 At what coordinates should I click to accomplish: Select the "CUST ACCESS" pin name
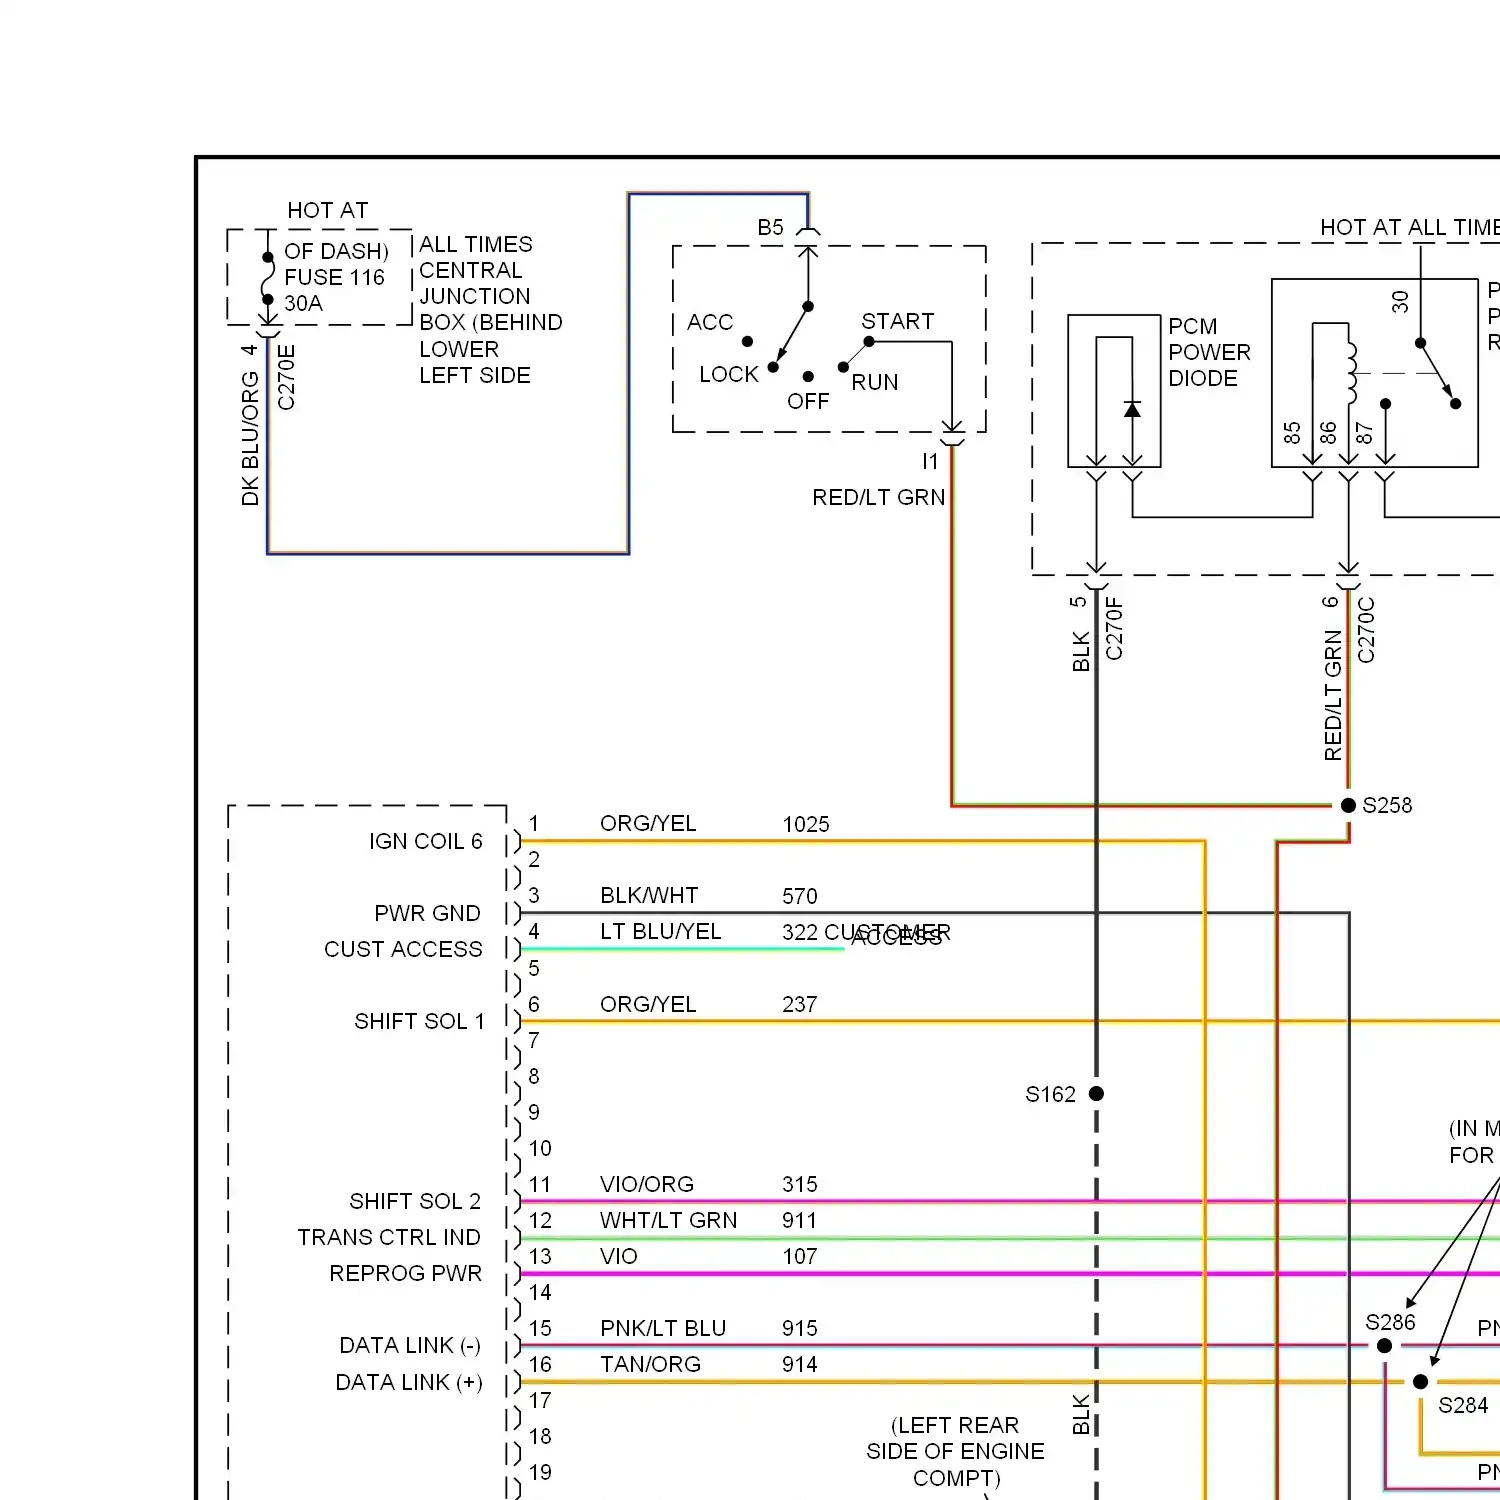click(x=403, y=949)
